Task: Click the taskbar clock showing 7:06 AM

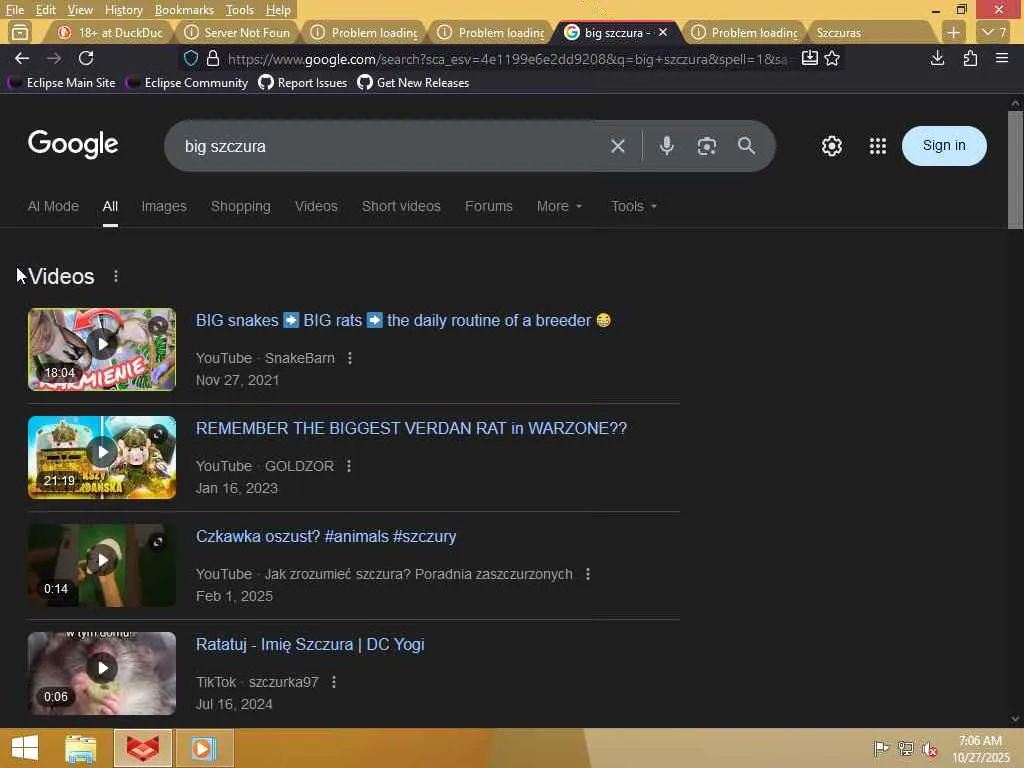Action: point(980,748)
